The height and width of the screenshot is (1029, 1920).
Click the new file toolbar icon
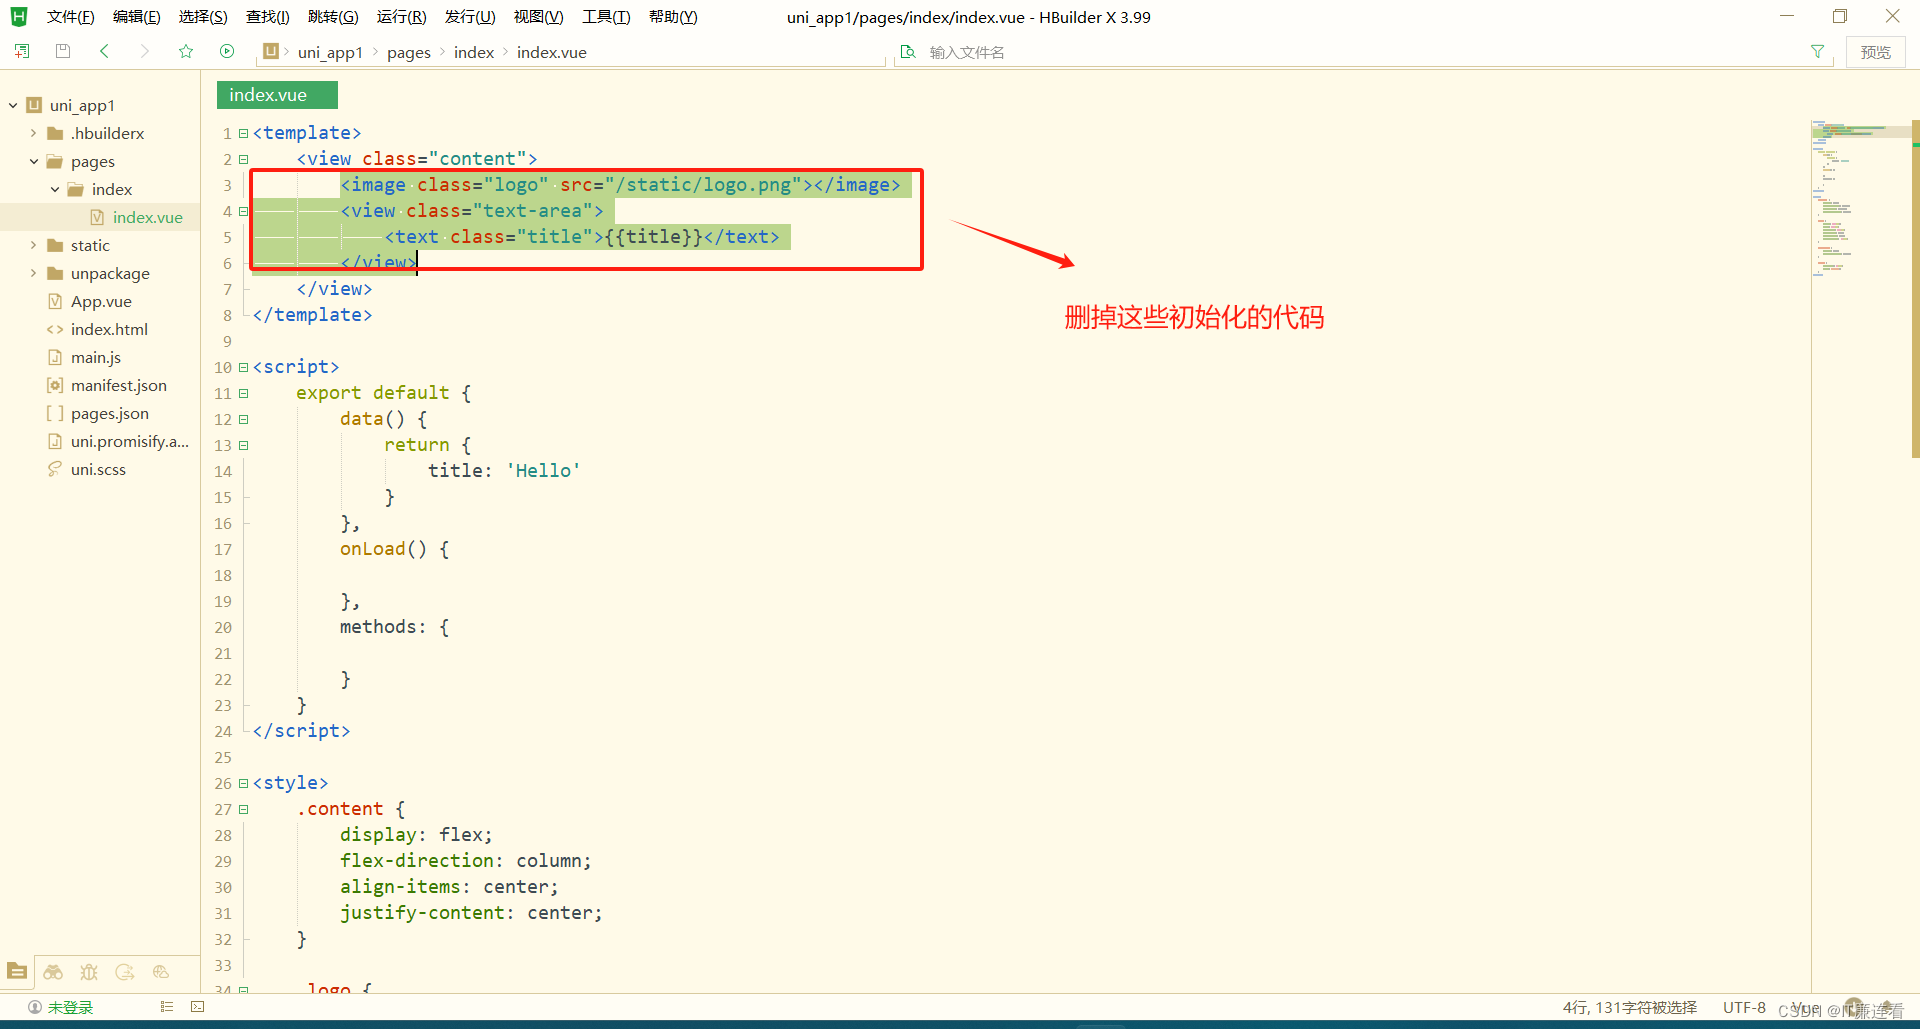(22, 51)
